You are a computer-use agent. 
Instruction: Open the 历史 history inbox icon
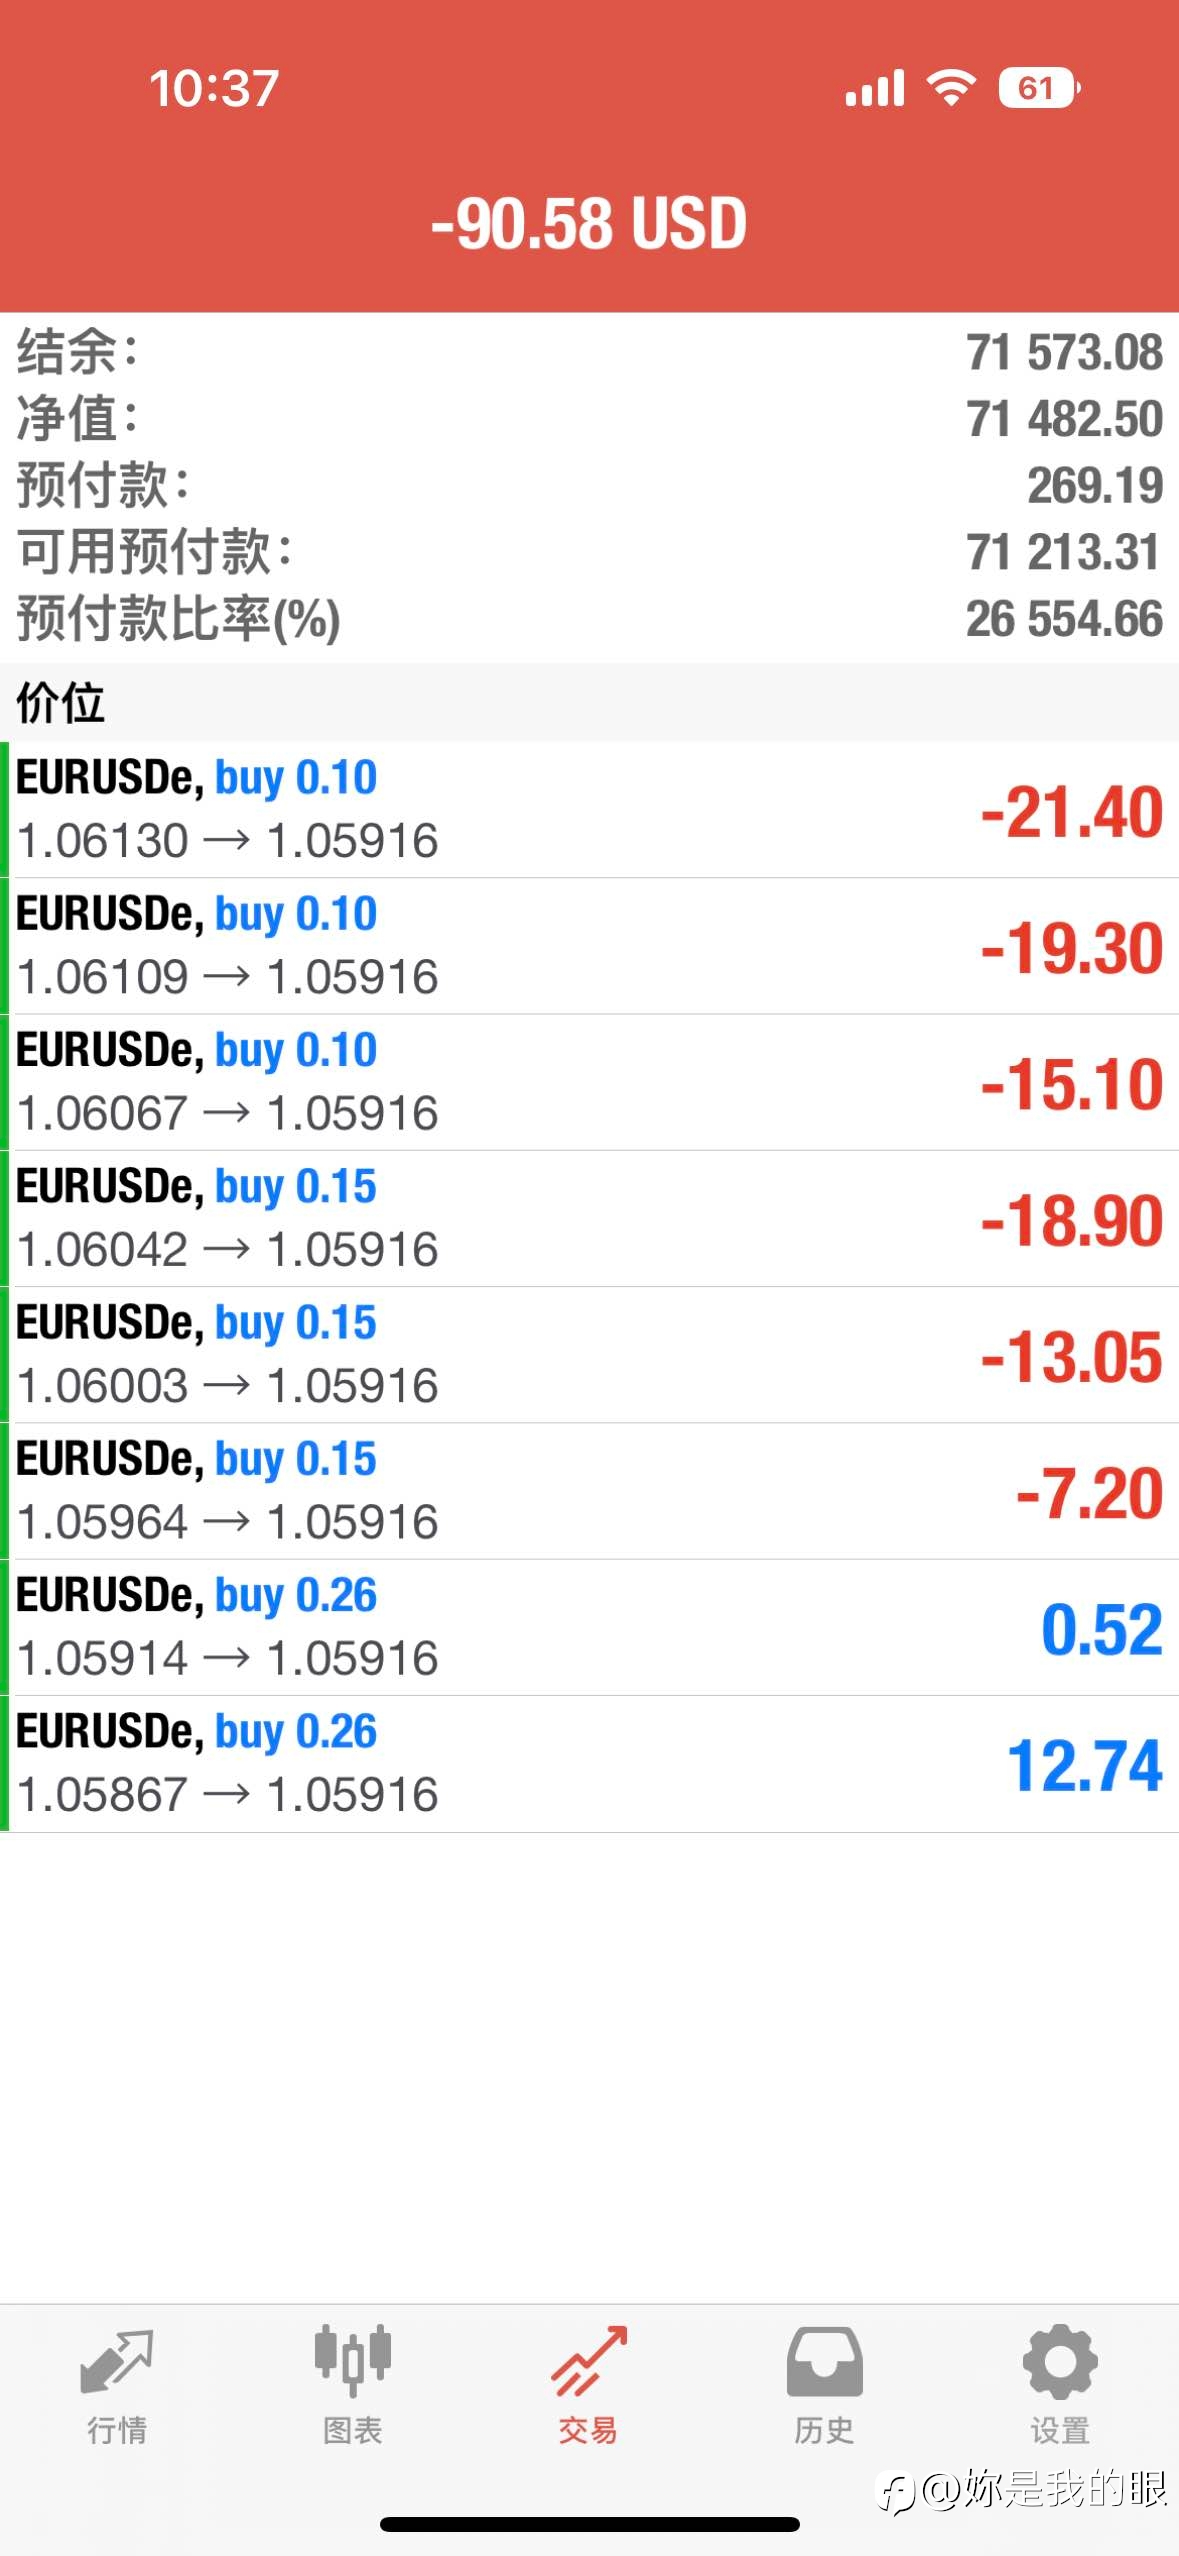tap(824, 2361)
